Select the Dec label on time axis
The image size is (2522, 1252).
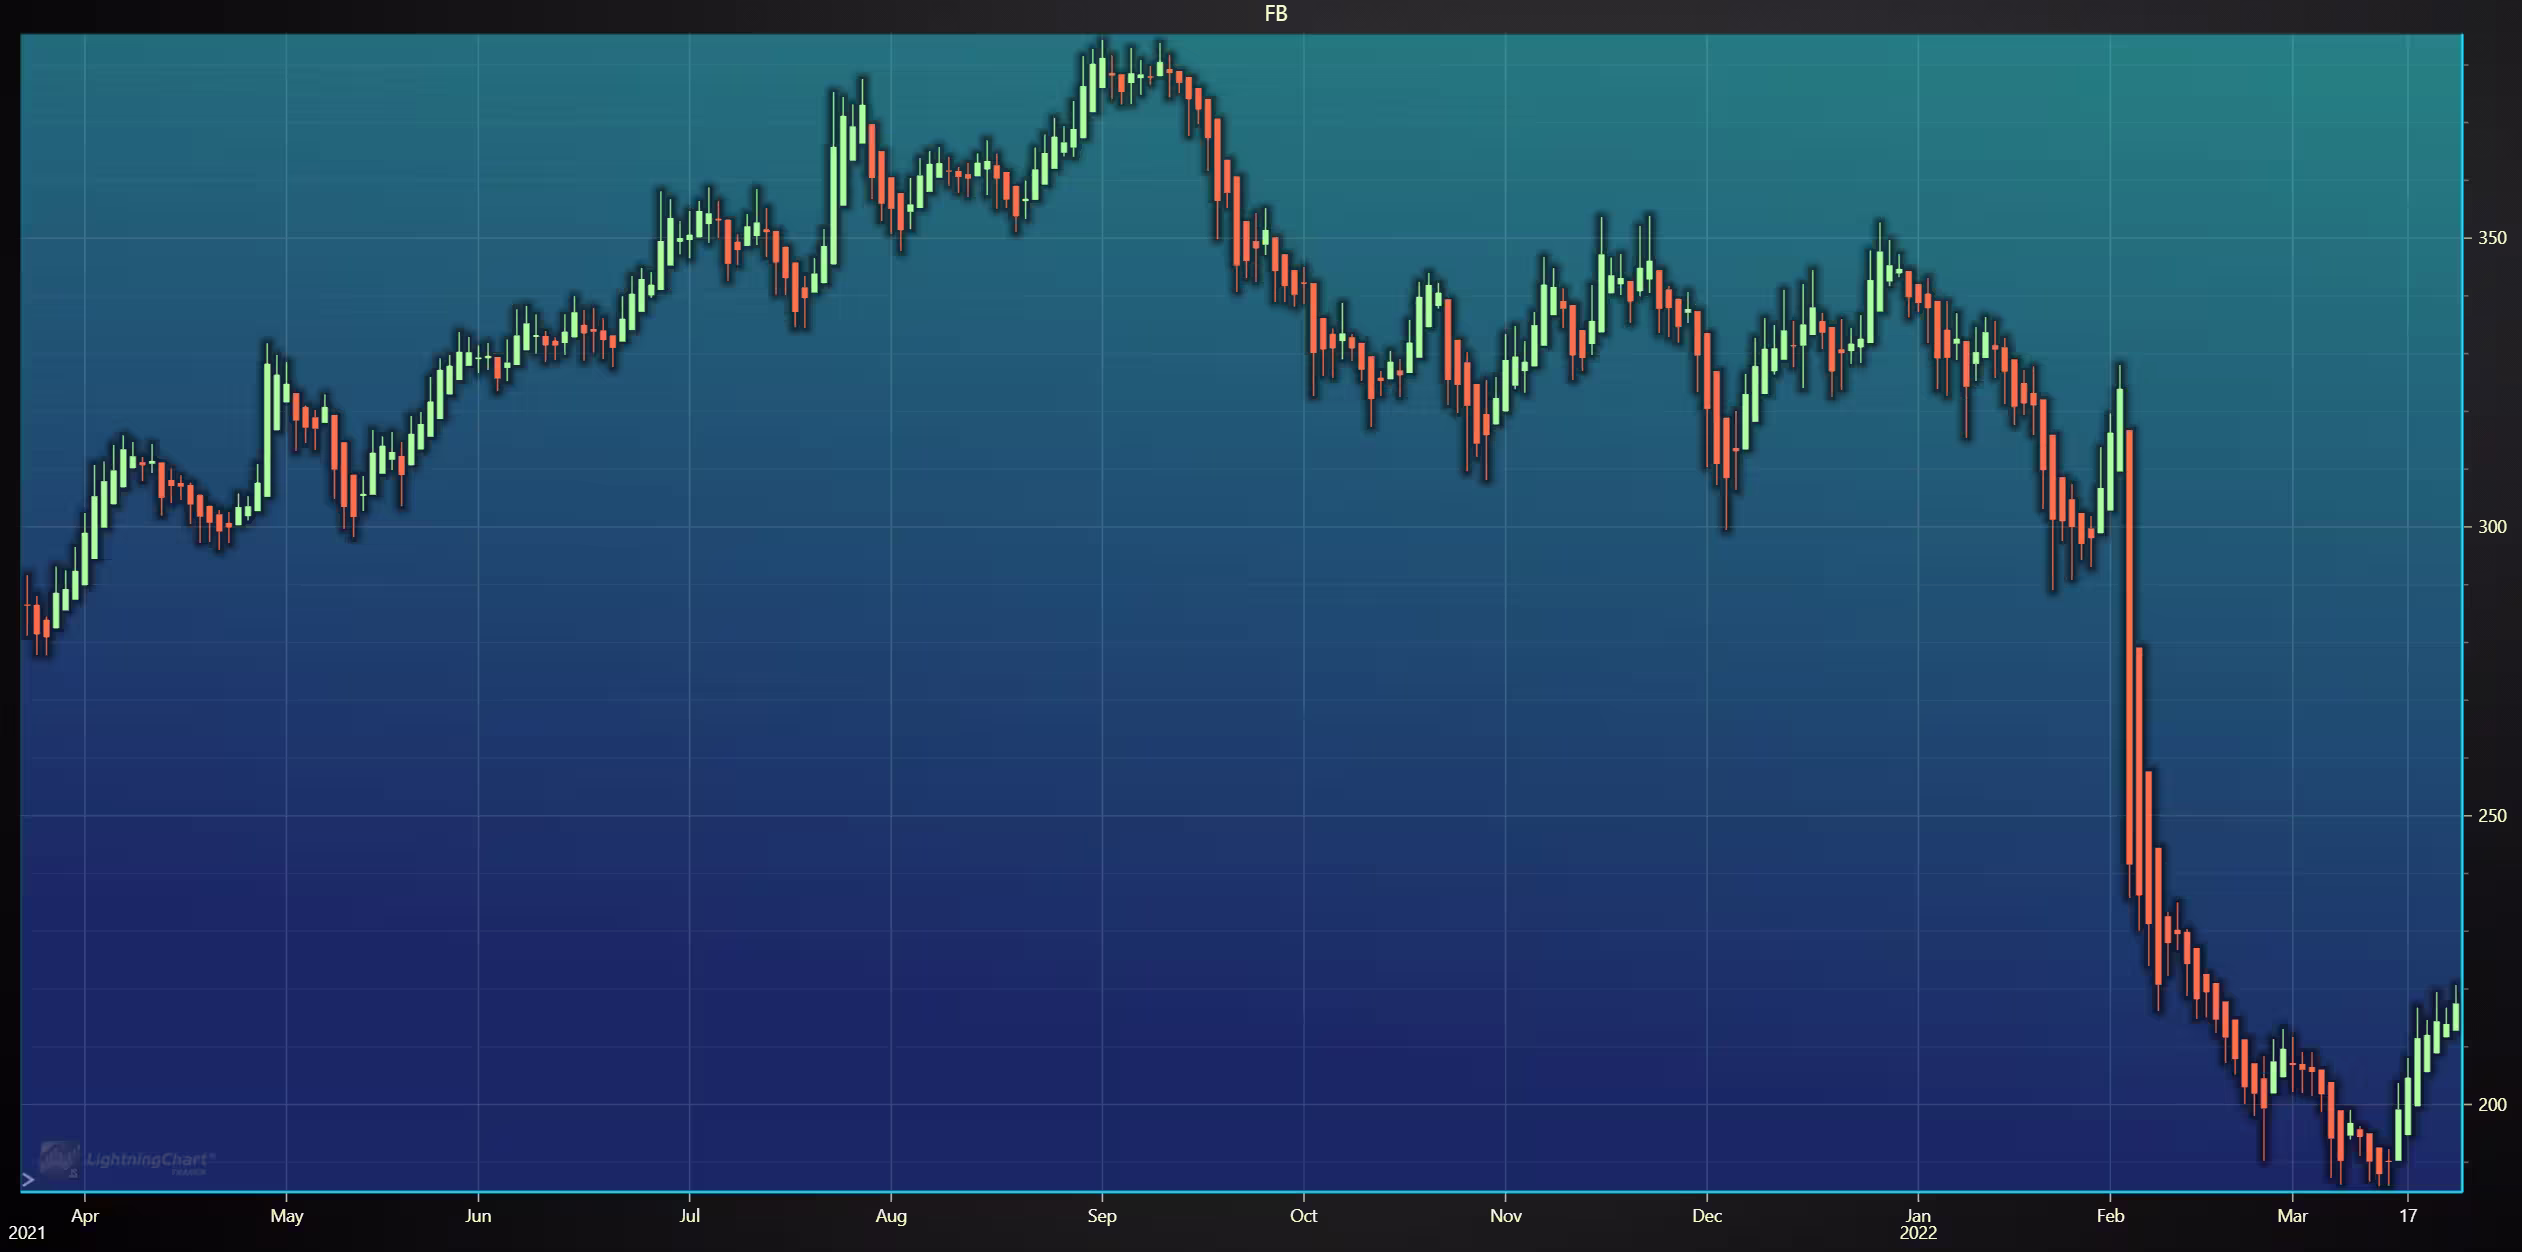click(x=1707, y=1216)
